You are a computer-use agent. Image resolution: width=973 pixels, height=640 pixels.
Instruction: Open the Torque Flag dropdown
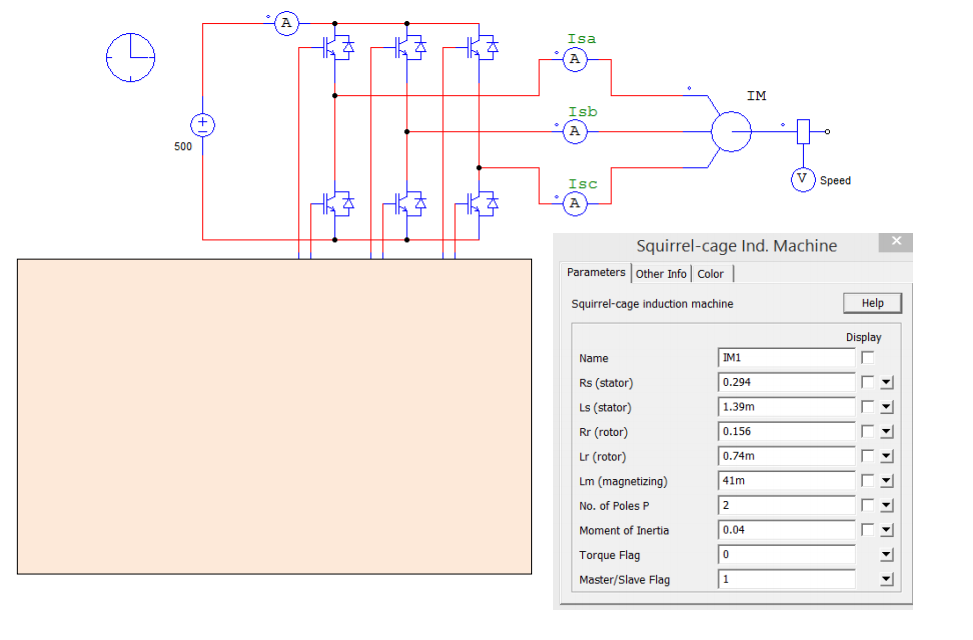point(884,555)
